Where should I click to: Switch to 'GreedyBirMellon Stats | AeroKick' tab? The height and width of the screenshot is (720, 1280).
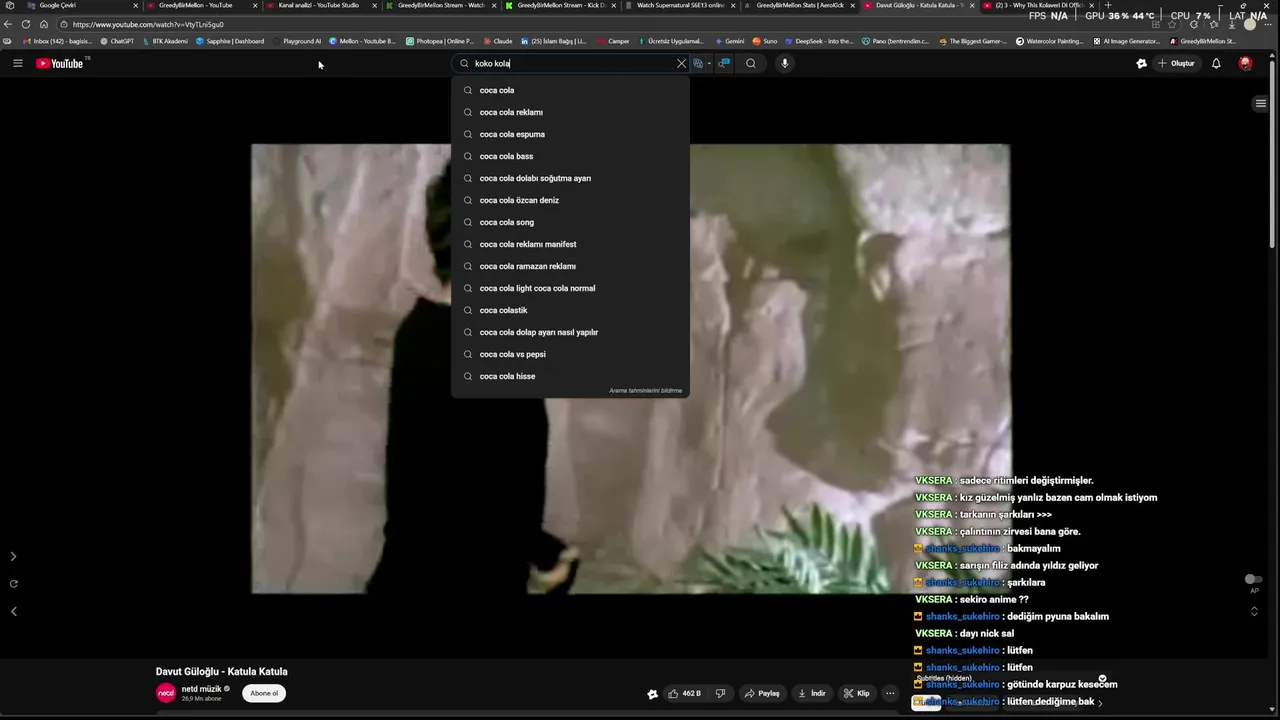800,5
